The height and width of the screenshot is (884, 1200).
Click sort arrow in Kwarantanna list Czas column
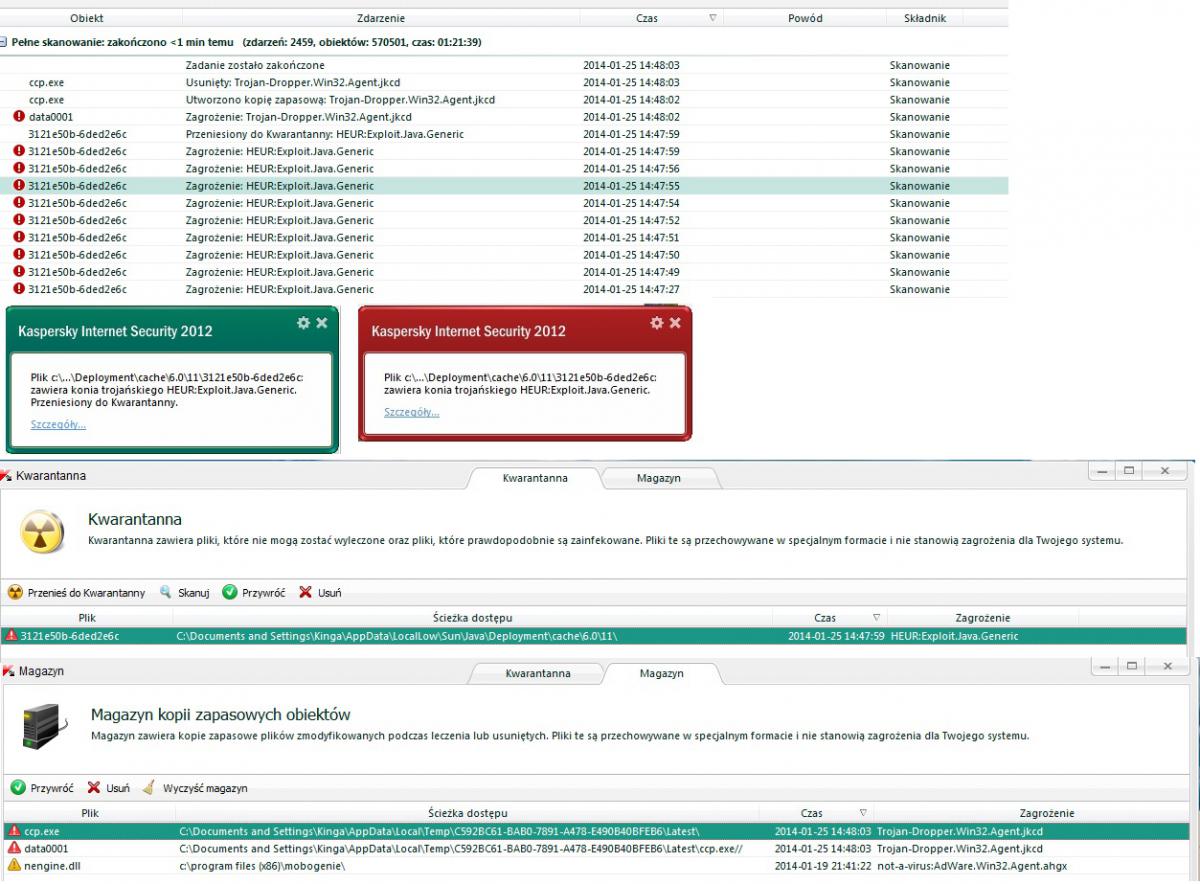[x=876, y=618]
